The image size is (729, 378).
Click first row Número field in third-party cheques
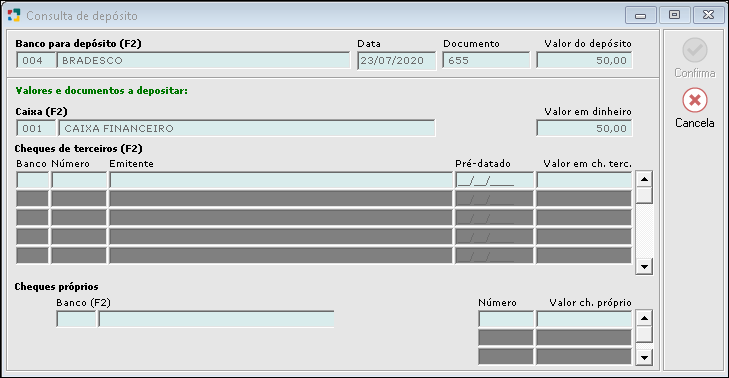coord(79,180)
